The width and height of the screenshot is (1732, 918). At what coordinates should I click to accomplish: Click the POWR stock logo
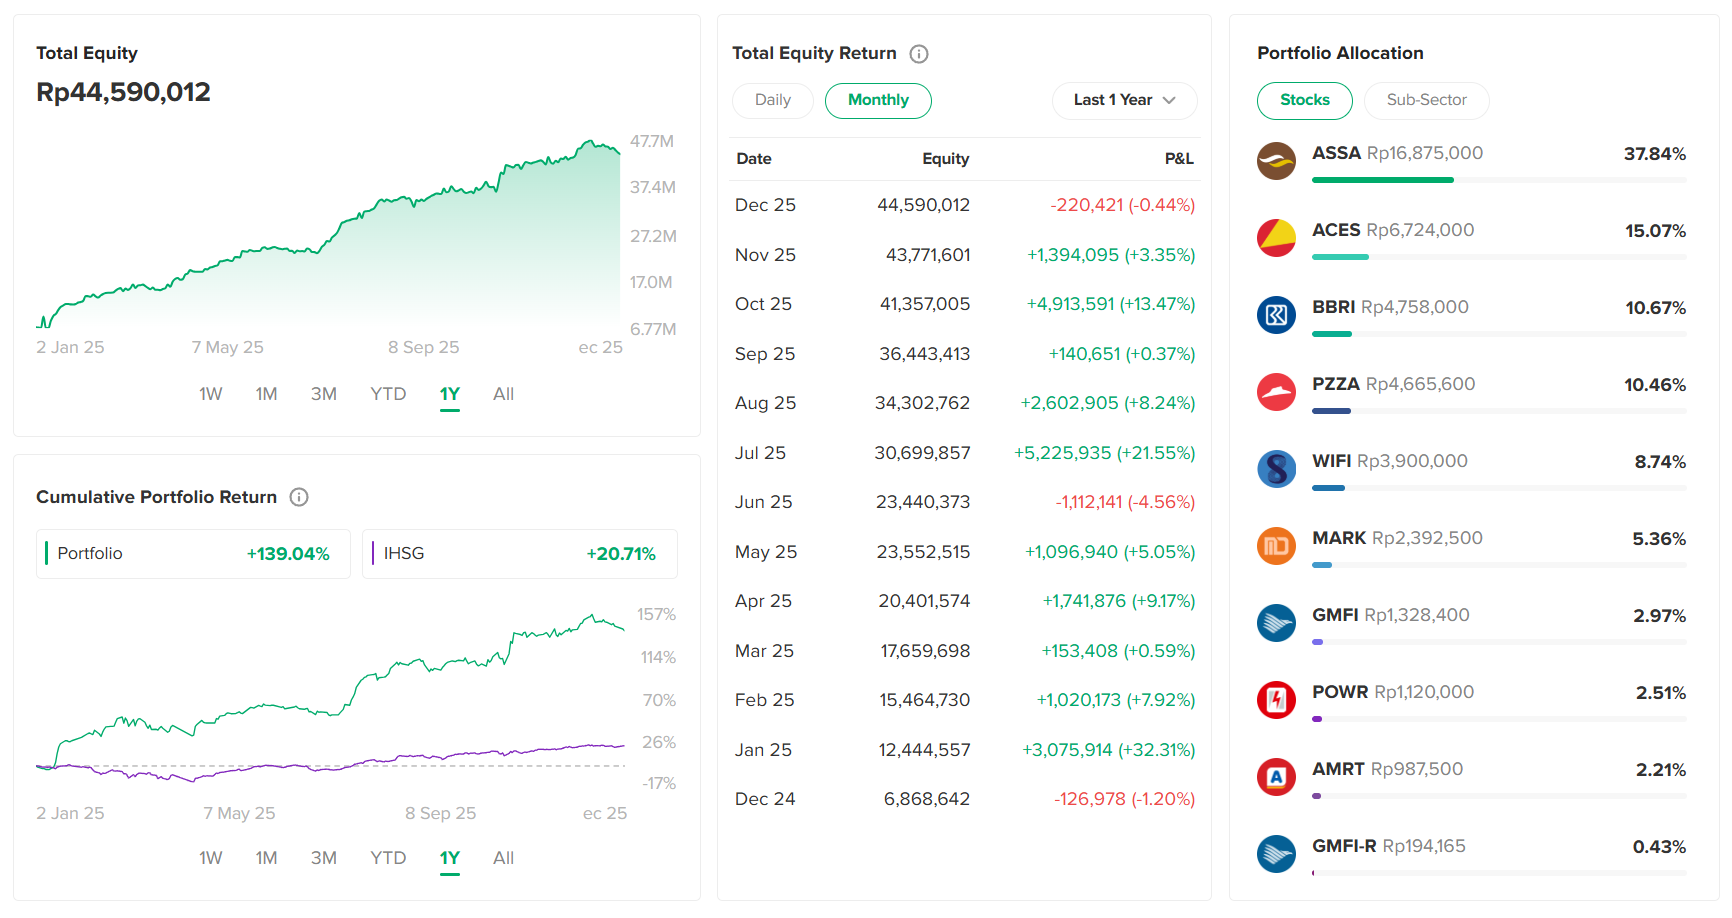1276,700
